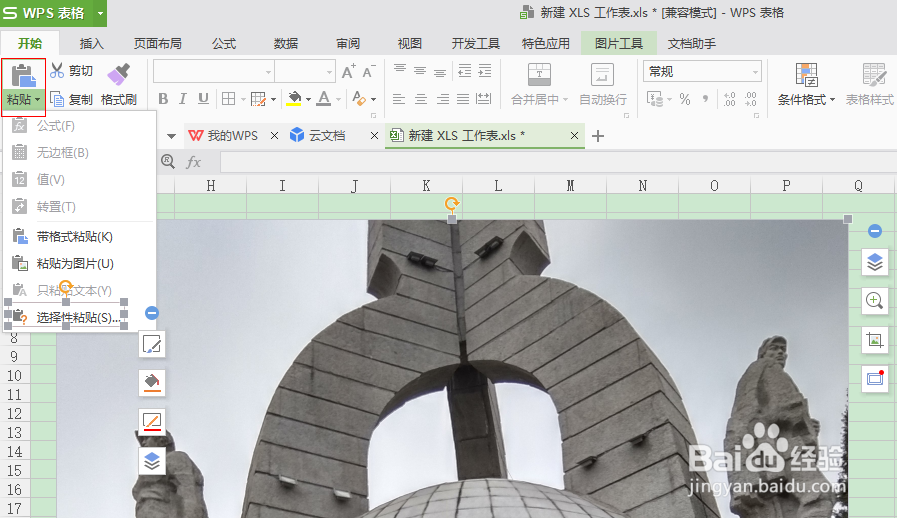Click the distributed alignment icon

[x=483, y=99]
